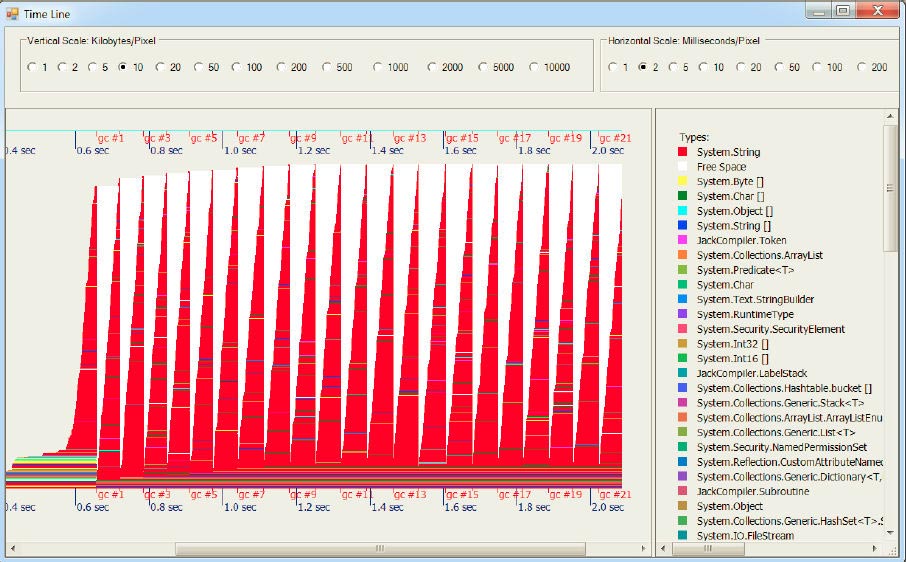Click the top gc #21 marker on timeline
906x562 pixels.
click(x=615, y=138)
